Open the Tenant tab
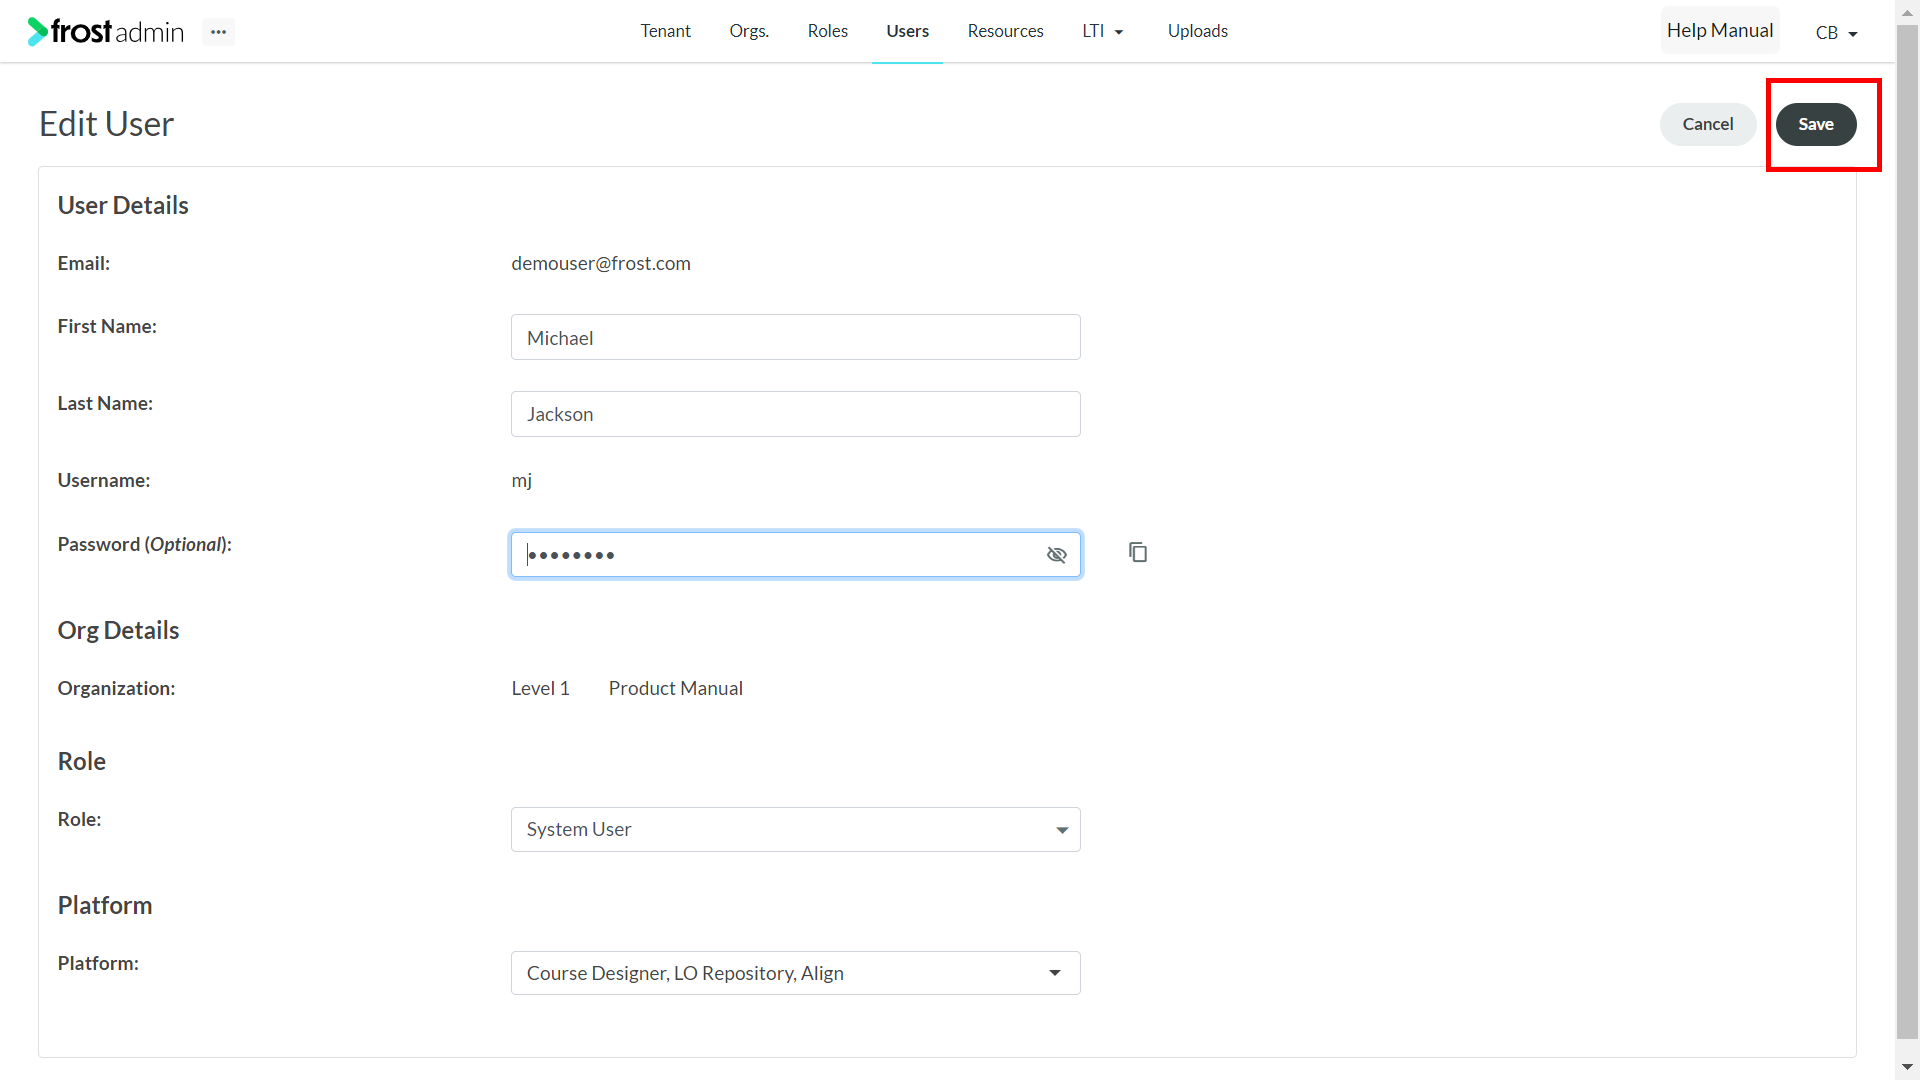The image size is (1920, 1080). click(666, 31)
